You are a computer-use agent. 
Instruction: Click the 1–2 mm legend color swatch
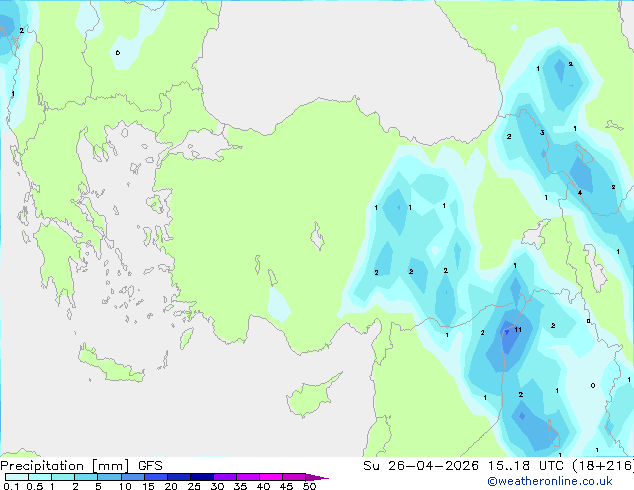(x=63, y=477)
